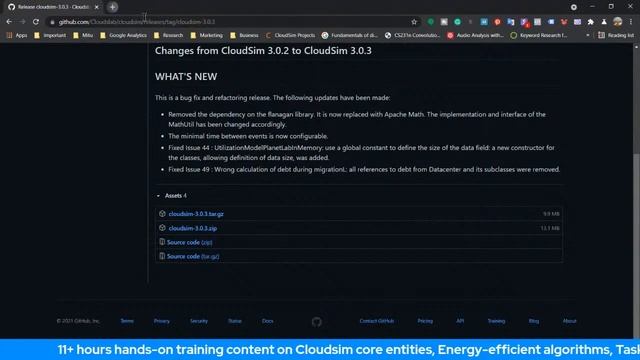Download Source code (zip)
The height and width of the screenshot is (360, 640).
[189, 242]
